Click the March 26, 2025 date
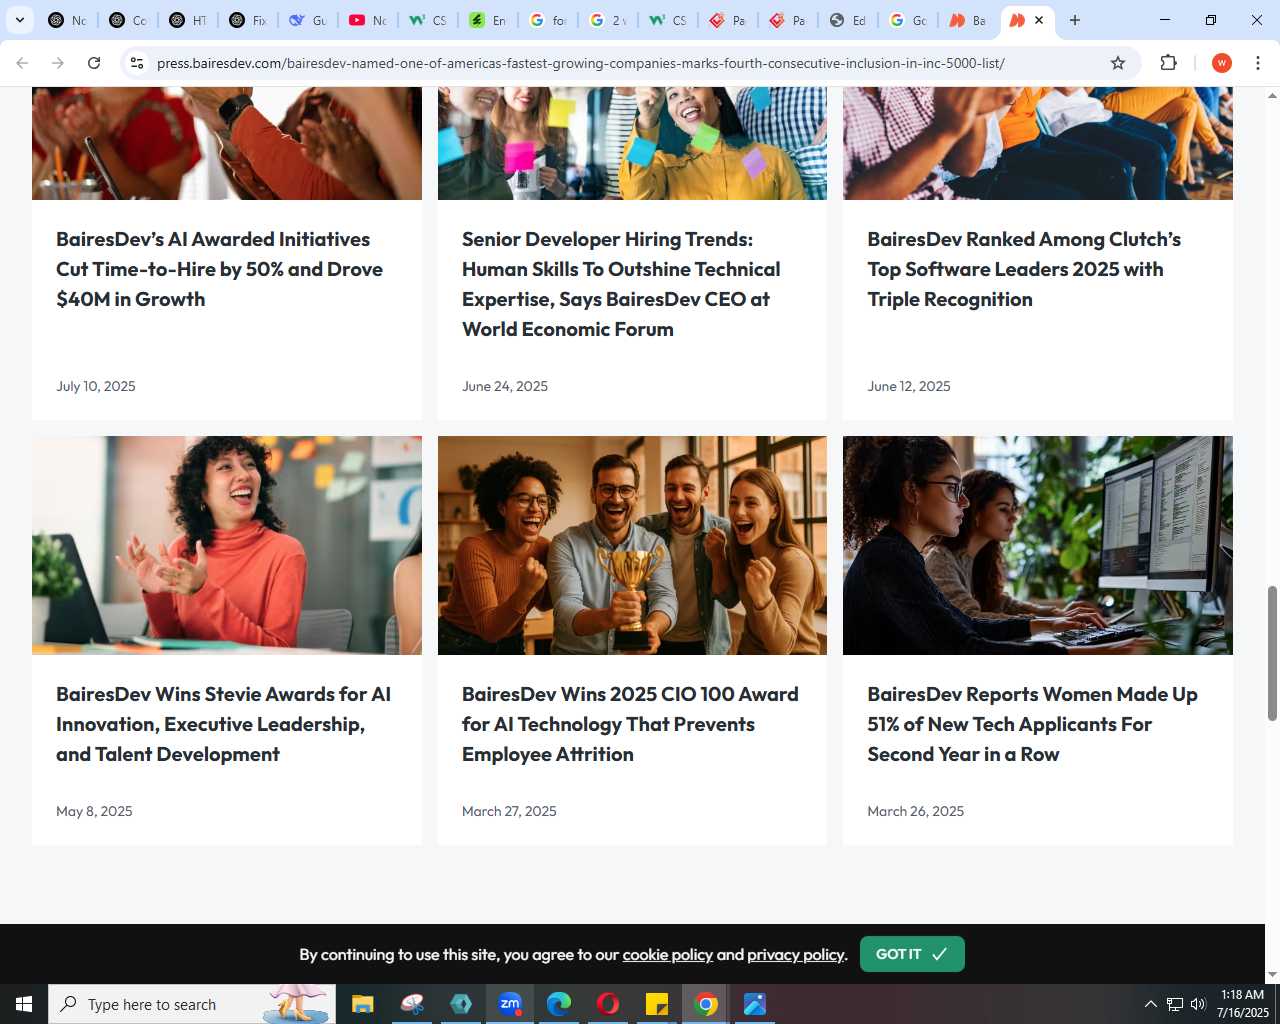The image size is (1280, 1024). coord(916,811)
